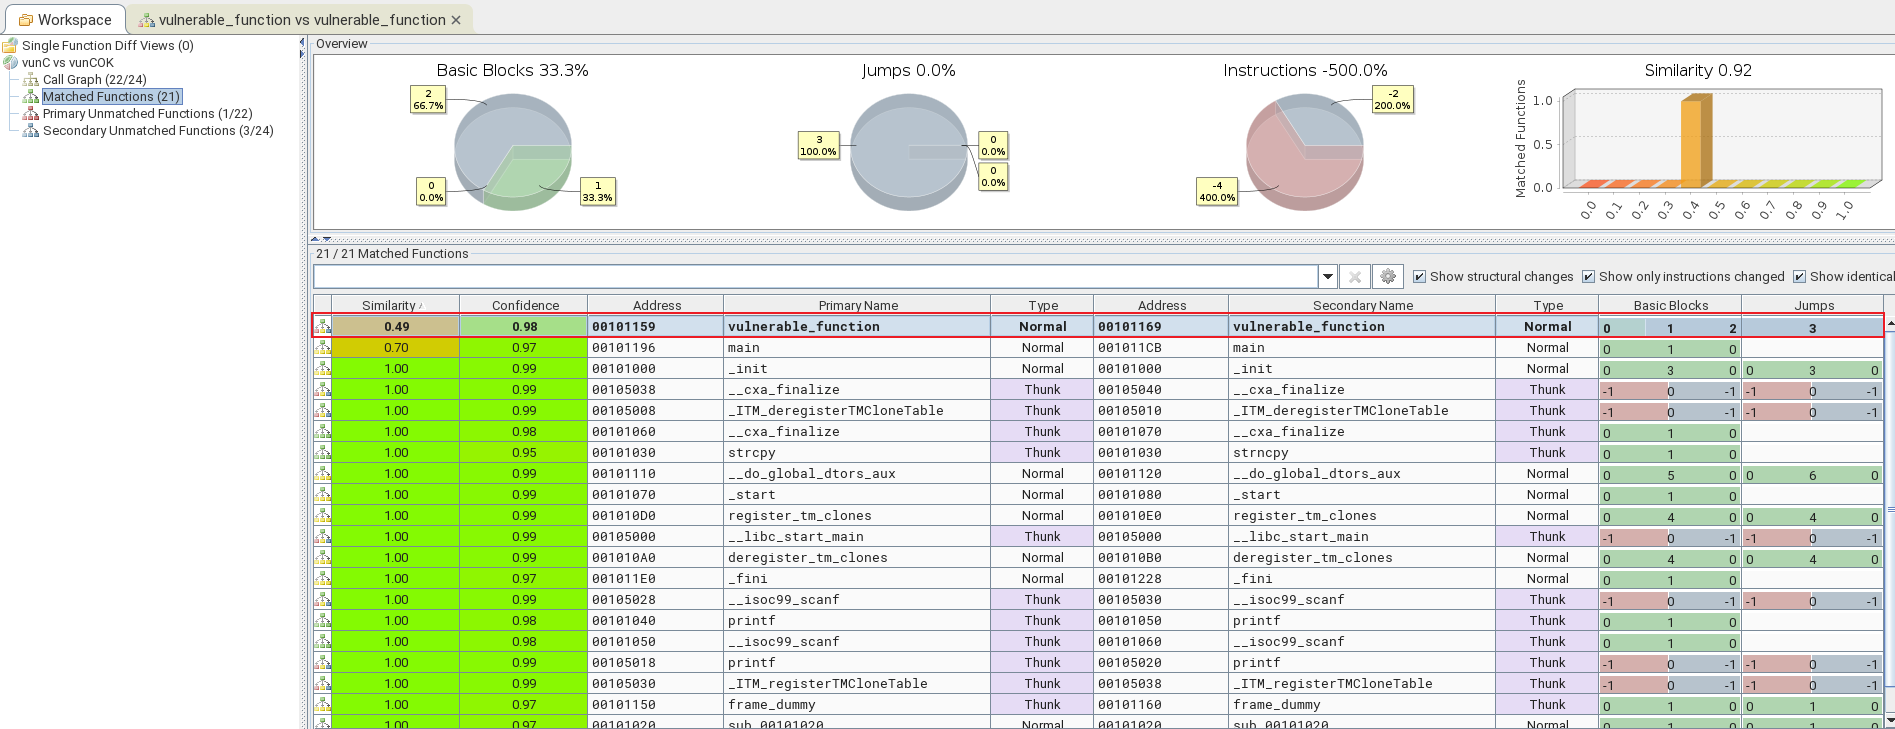Viewport: 1895px width, 729px height.
Task: Click the graph icon on the __do_global_dtors_aux row
Action: (322, 474)
